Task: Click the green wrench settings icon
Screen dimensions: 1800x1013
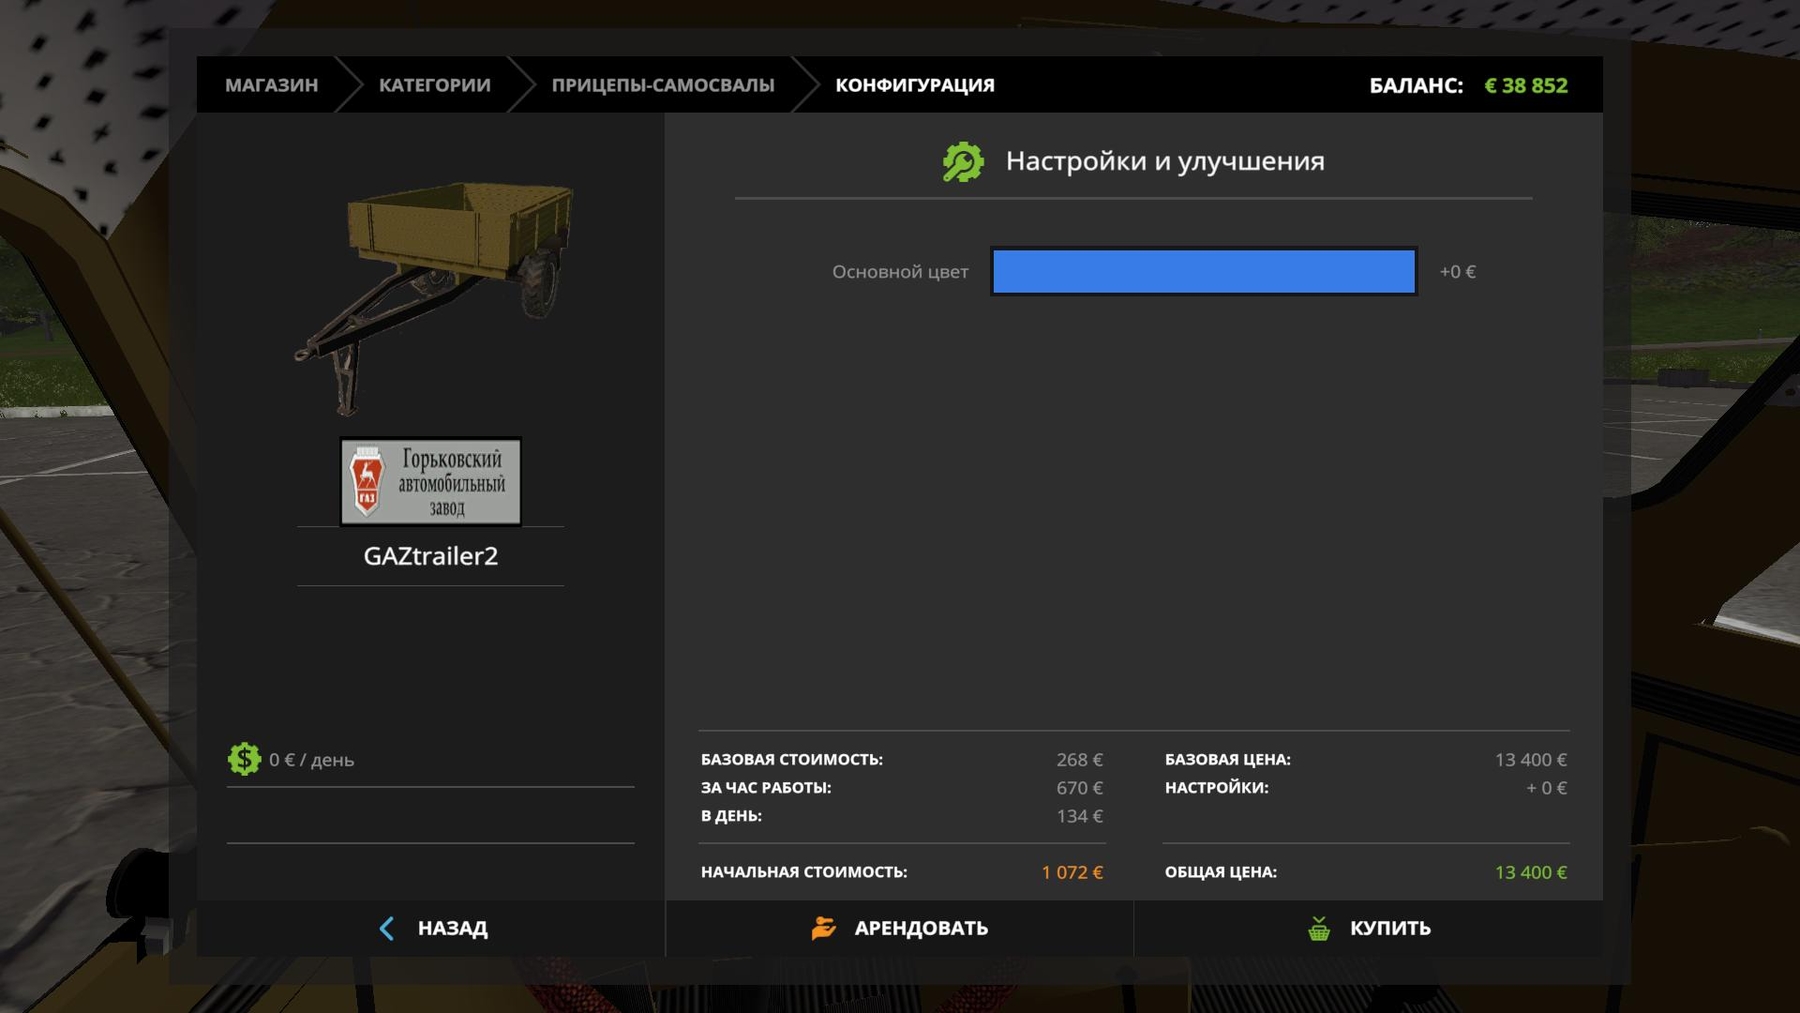Action: tap(963, 162)
